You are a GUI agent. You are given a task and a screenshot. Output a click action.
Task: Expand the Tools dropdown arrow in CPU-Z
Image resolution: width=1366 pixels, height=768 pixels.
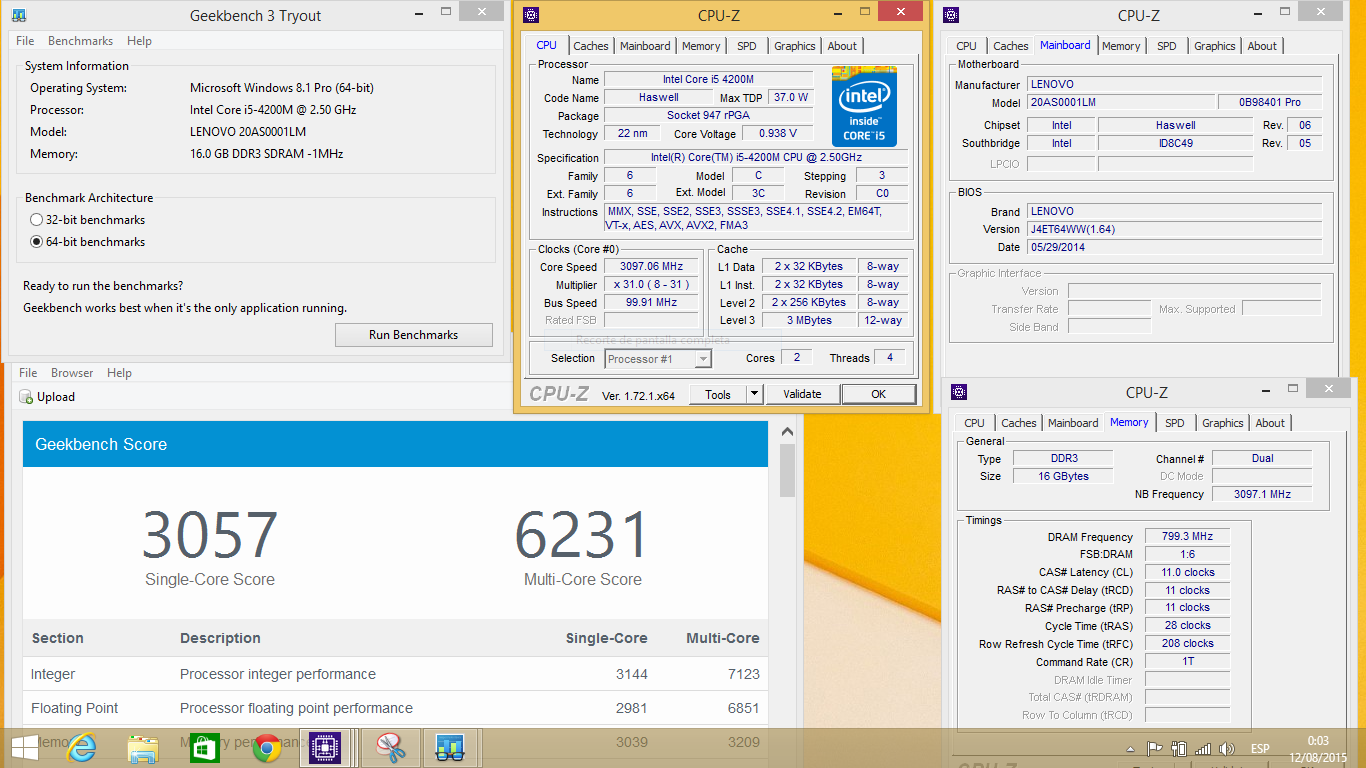click(x=755, y=394)
